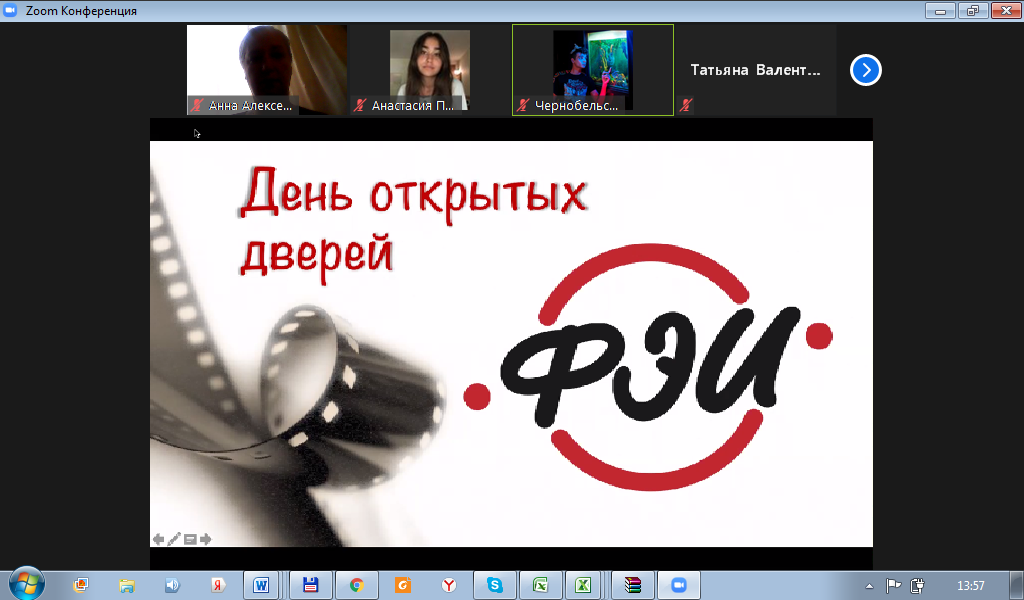Select Анна Алексе... video thumbnail
This screenshot has height=600, width=1024.
[266, 70]
